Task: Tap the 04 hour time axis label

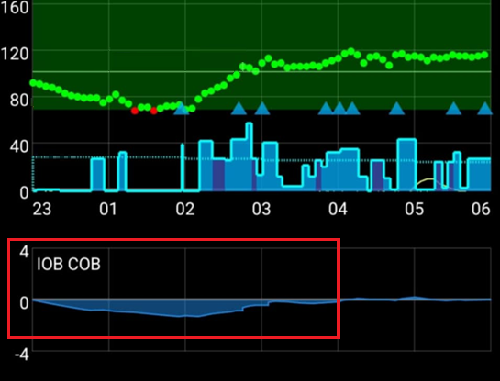Action: coord(338,209)
